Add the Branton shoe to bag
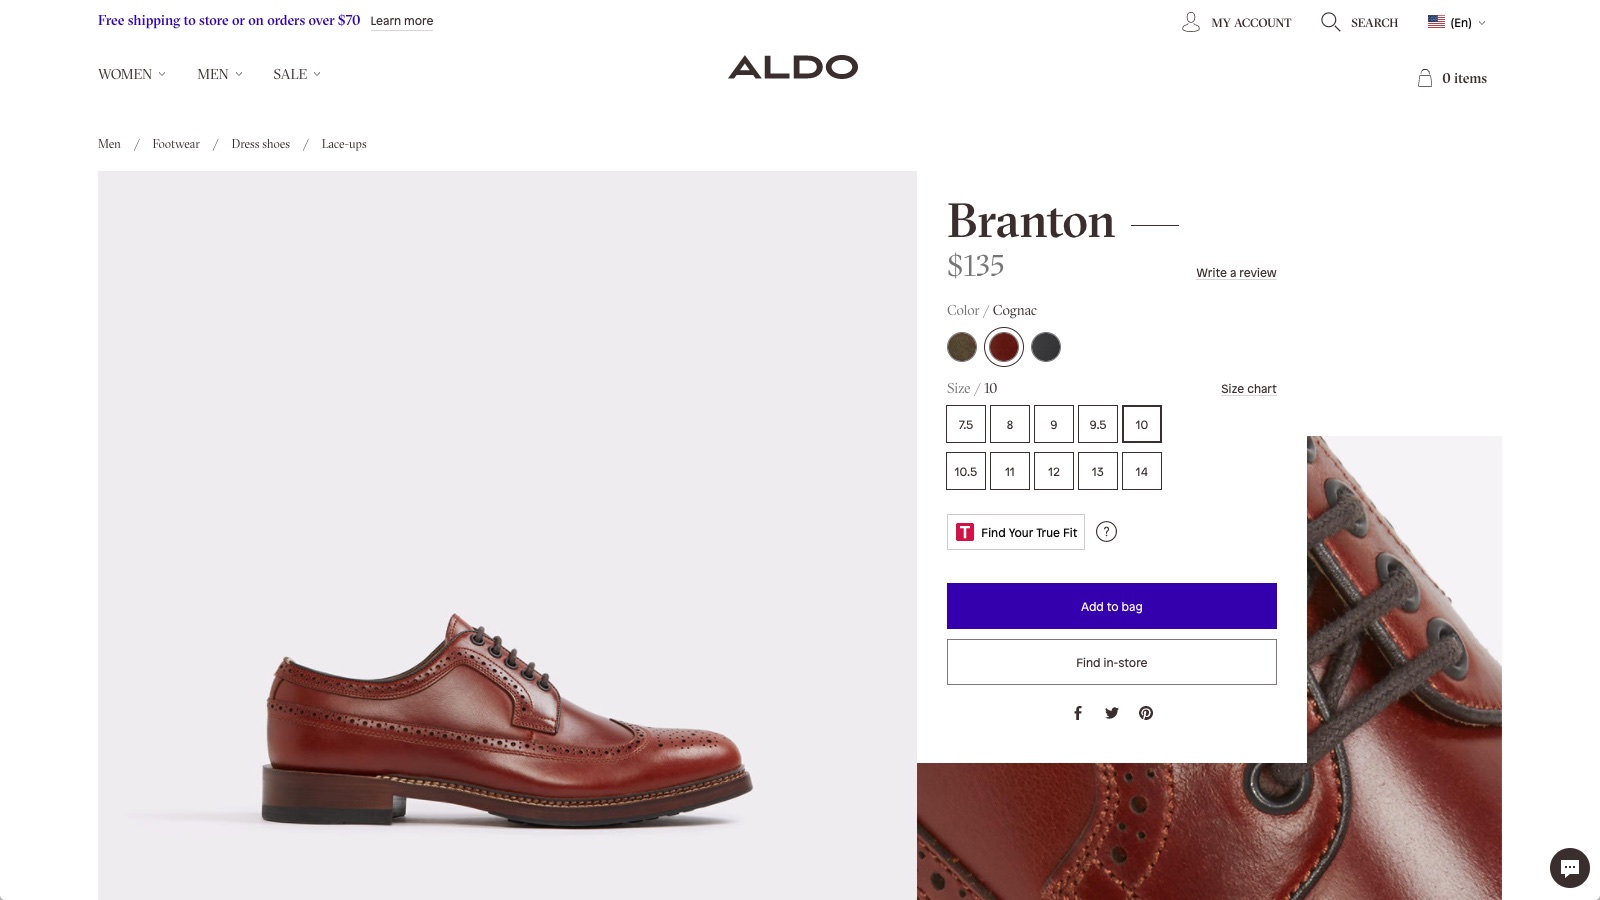The width and height of the screenshot is (1600, 900). [x=1111, y=606]
